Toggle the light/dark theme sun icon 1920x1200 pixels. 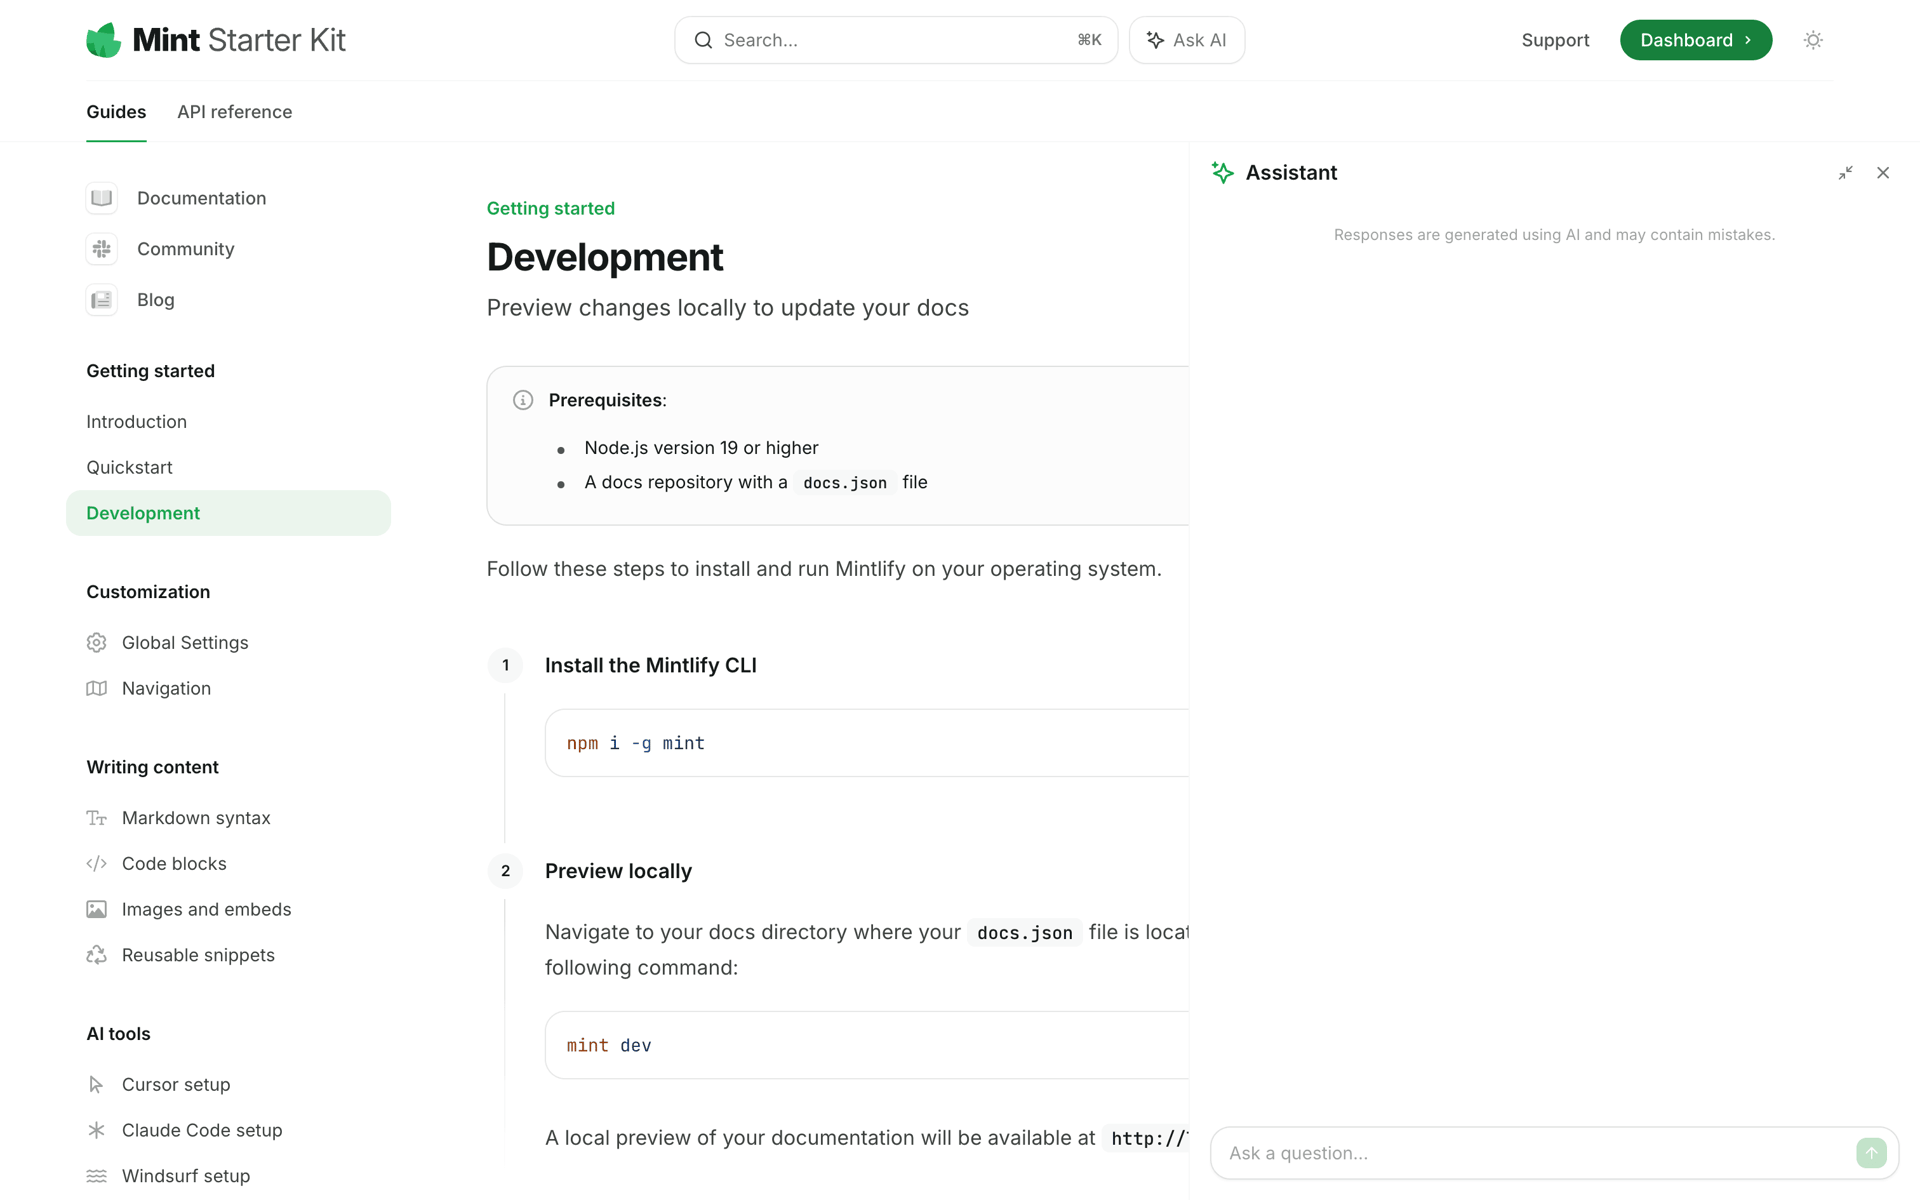(x=1813, y=40)
